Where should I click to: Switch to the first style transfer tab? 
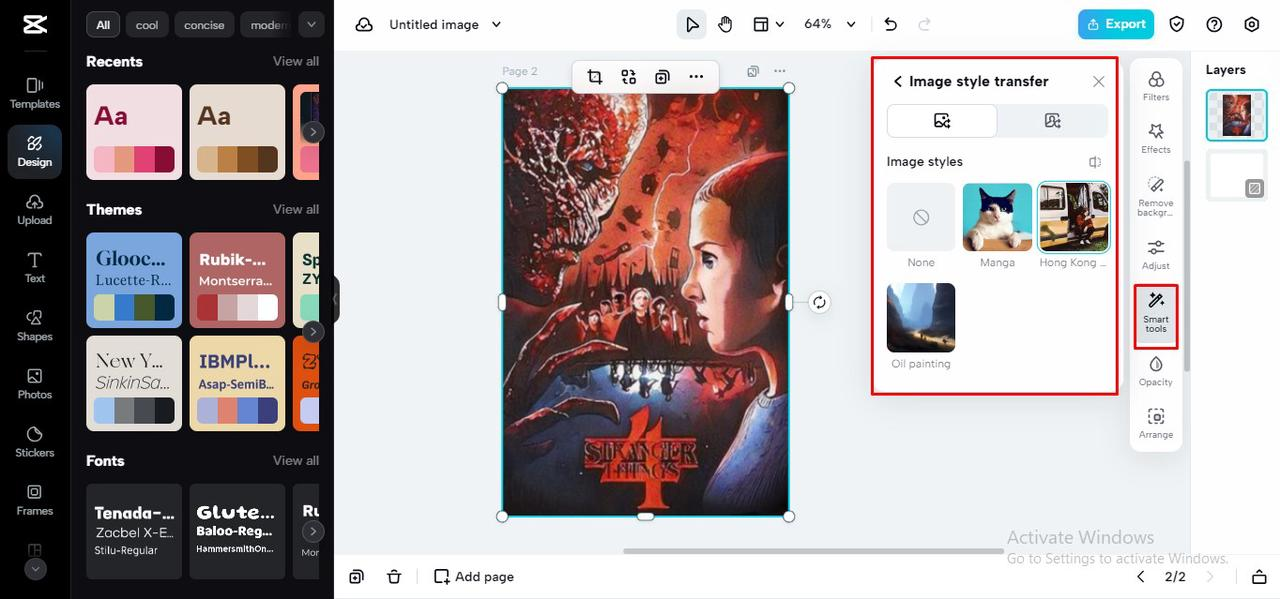coord(942,121)
